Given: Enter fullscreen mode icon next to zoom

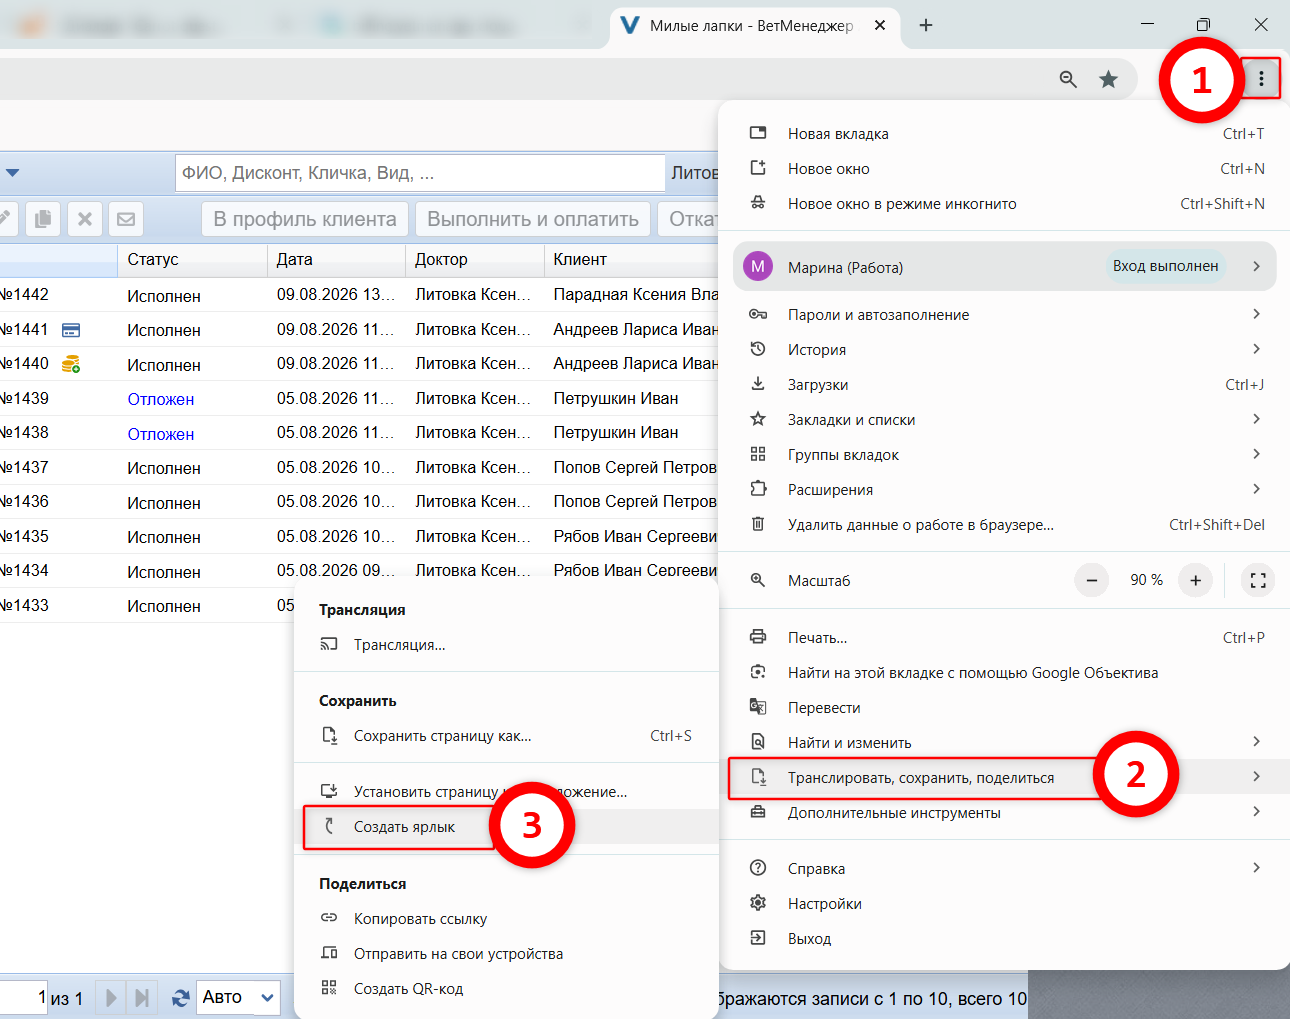Looking at the screenshot, I should click(1258, 580).
